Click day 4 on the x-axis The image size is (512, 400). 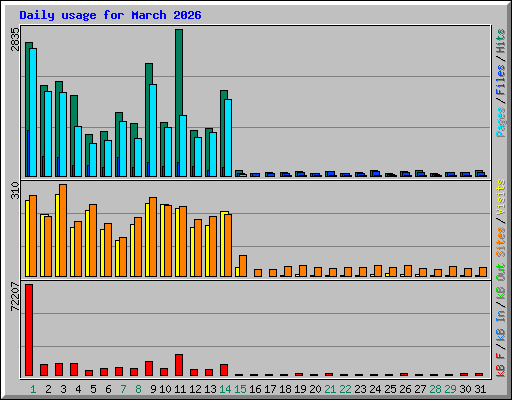point(78,389)
